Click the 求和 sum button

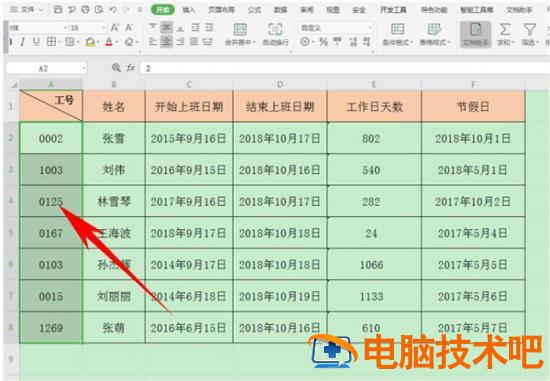coord(505,34)
